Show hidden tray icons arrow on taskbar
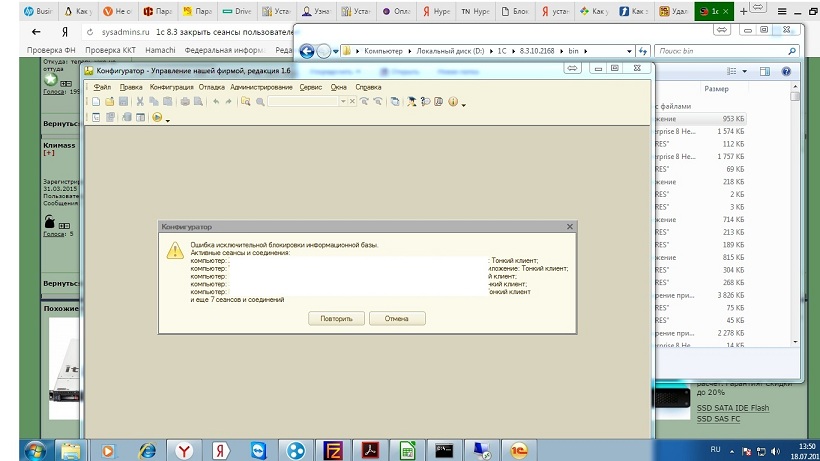 [x=732, y=451]
